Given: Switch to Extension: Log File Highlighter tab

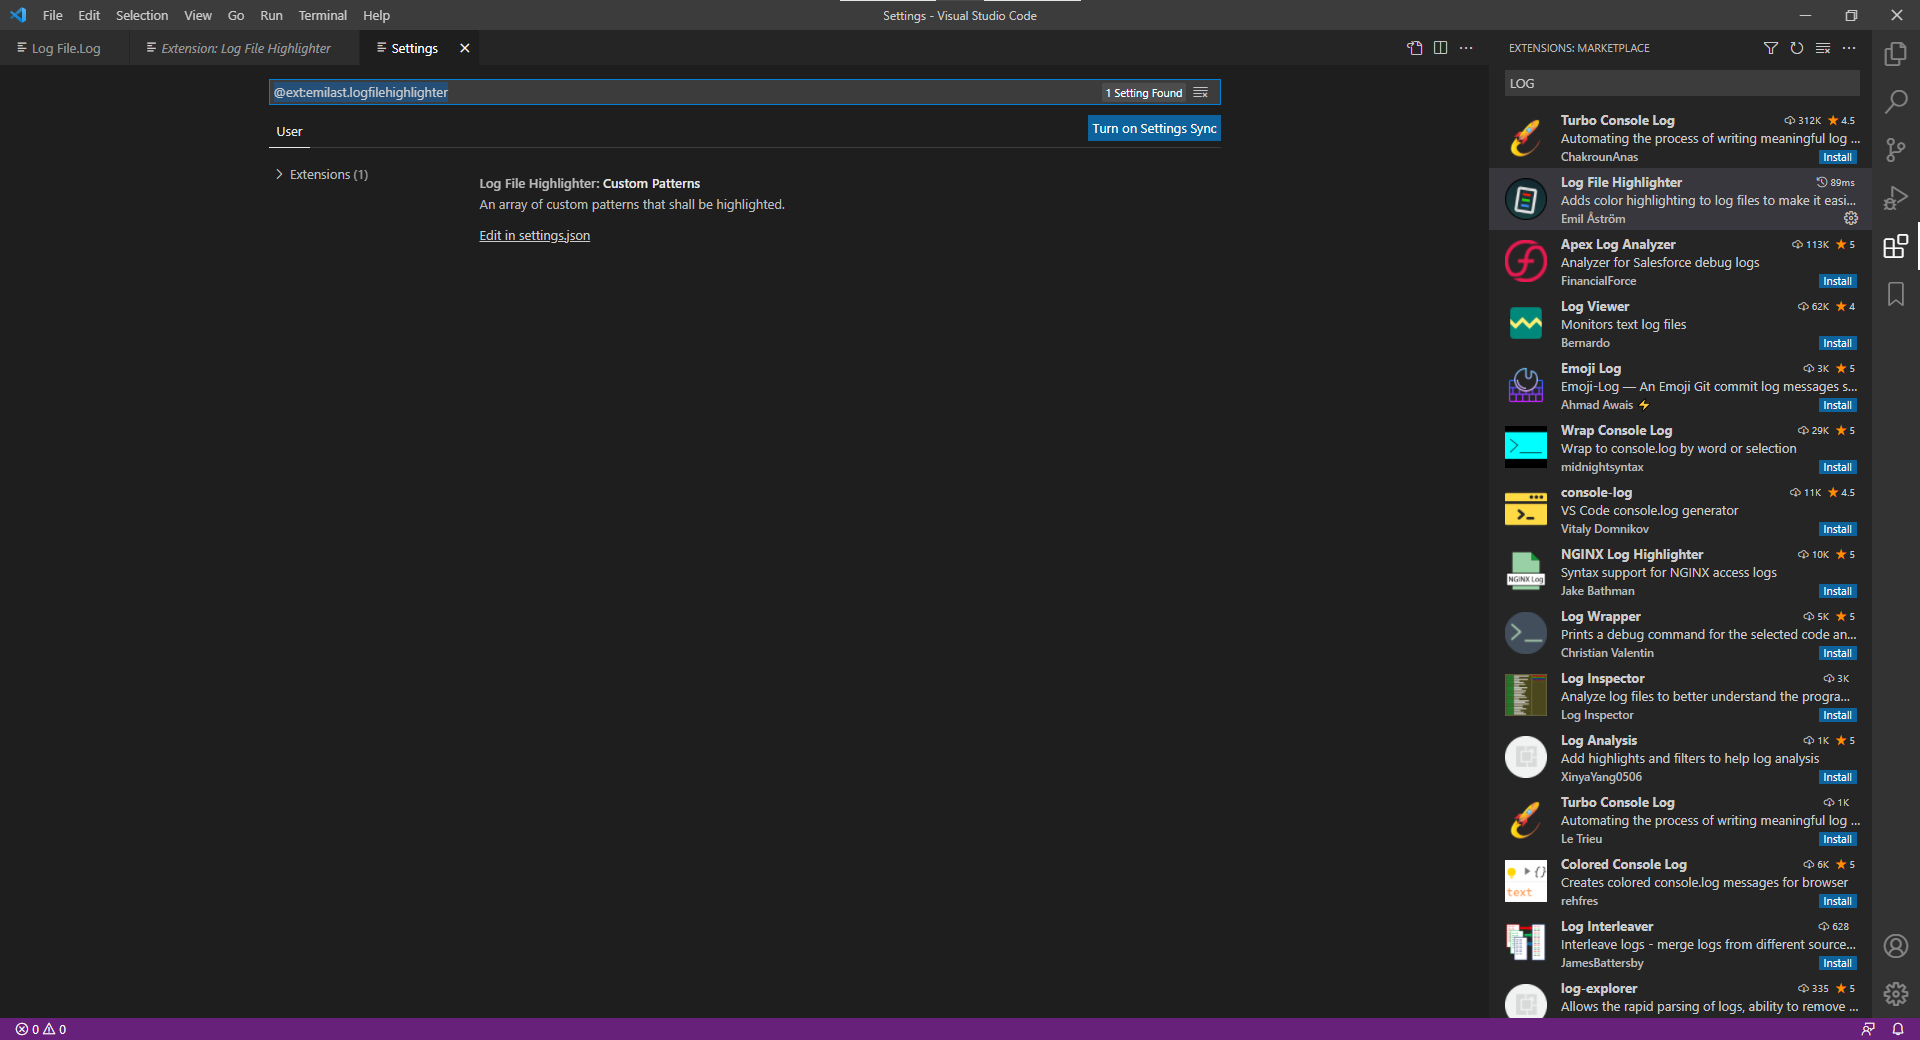Looking at the screenshot, I should tap(245, 48).
